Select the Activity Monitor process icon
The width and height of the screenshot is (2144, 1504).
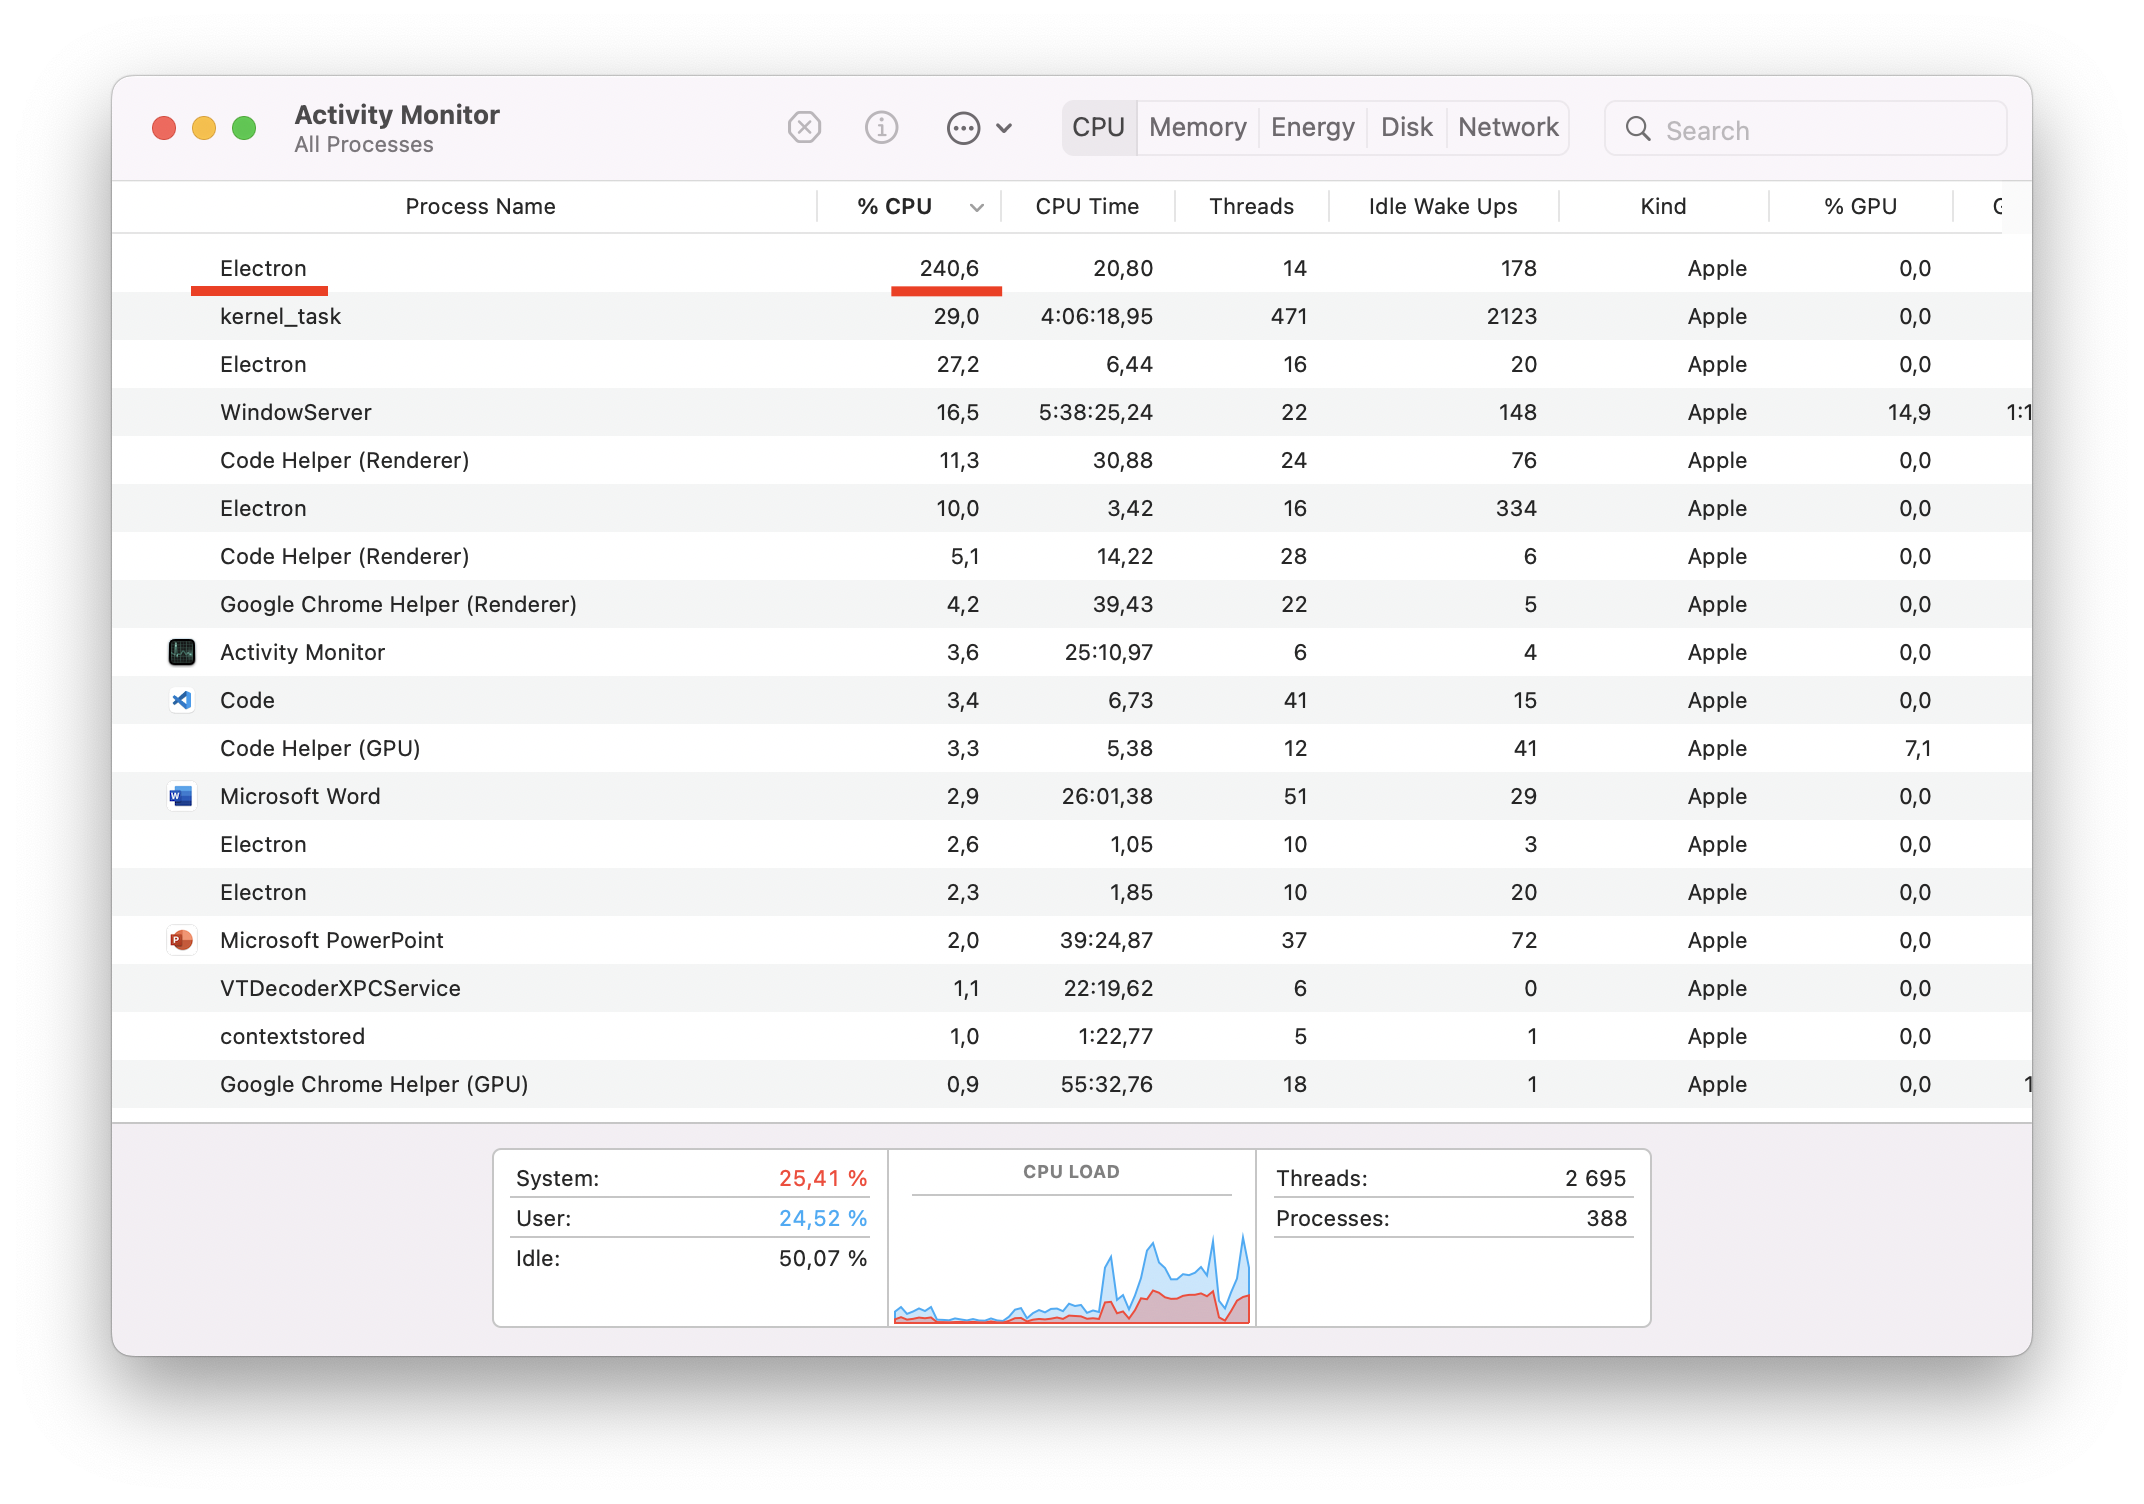pos(182,653)
